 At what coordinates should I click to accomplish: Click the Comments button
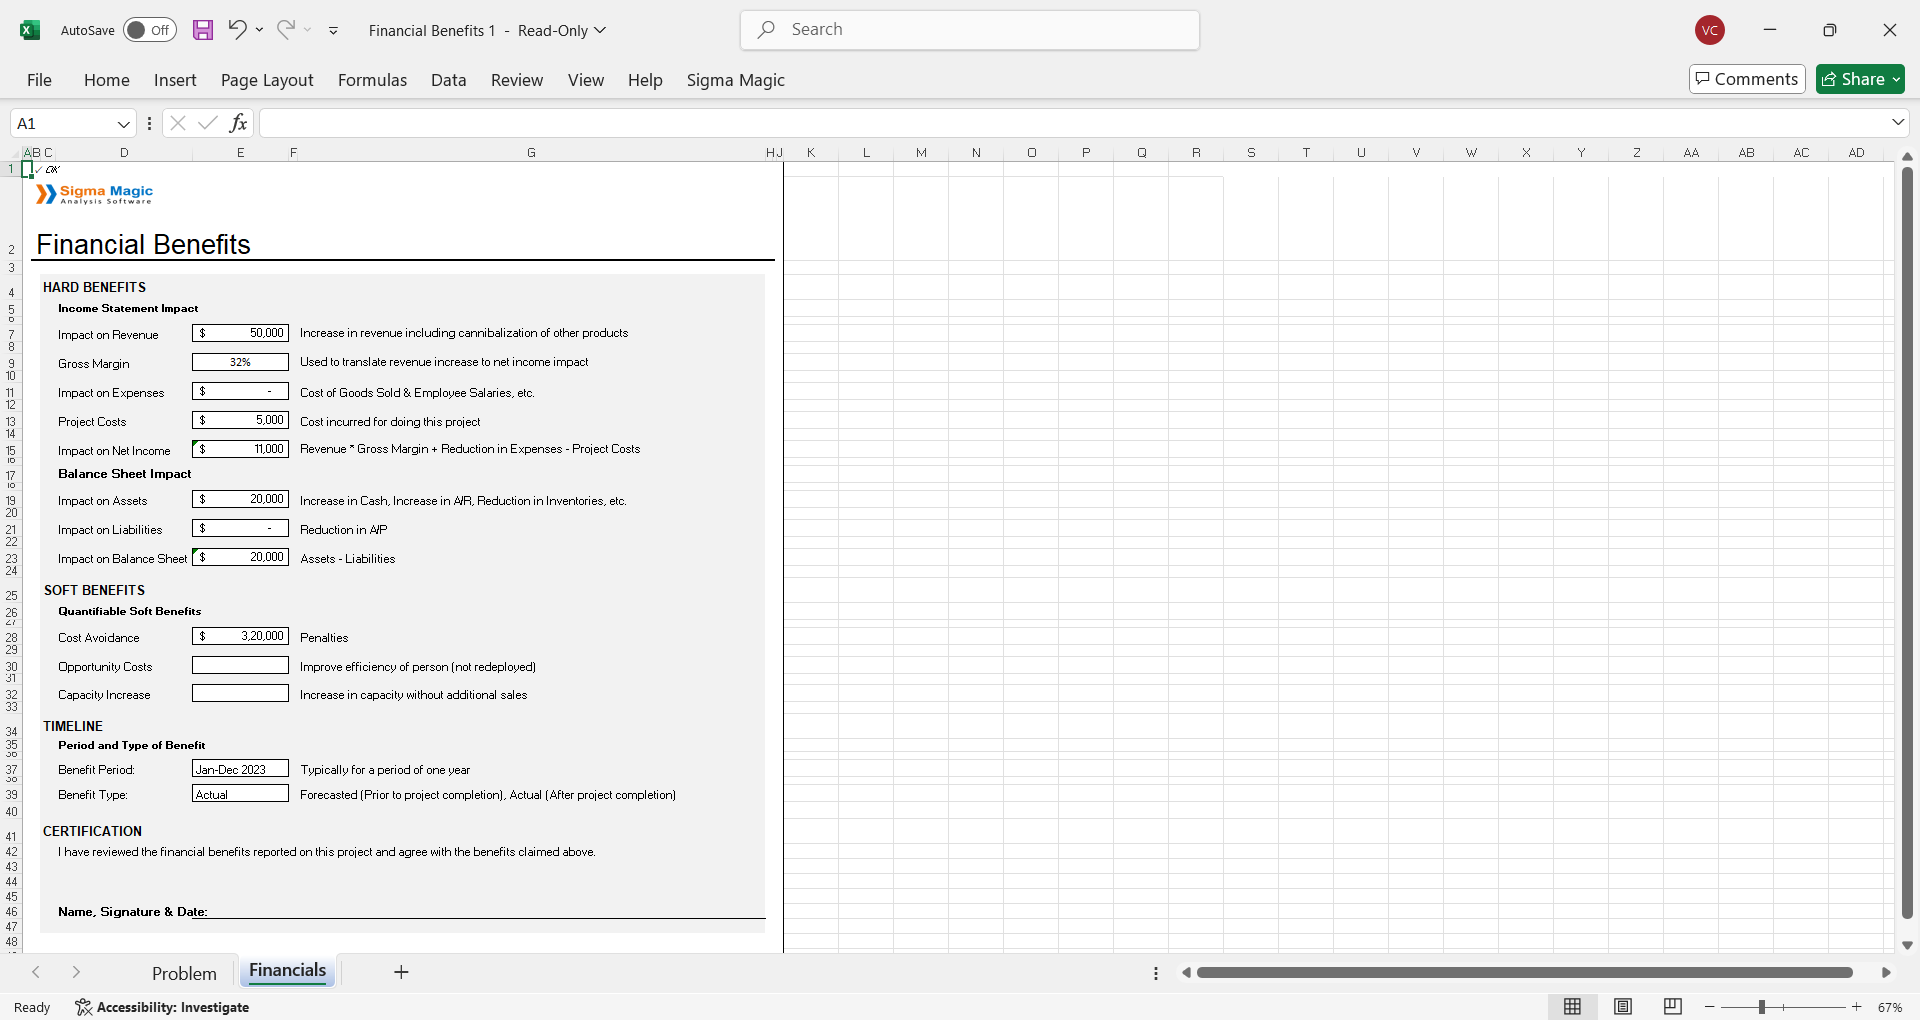pos(1747,79)
